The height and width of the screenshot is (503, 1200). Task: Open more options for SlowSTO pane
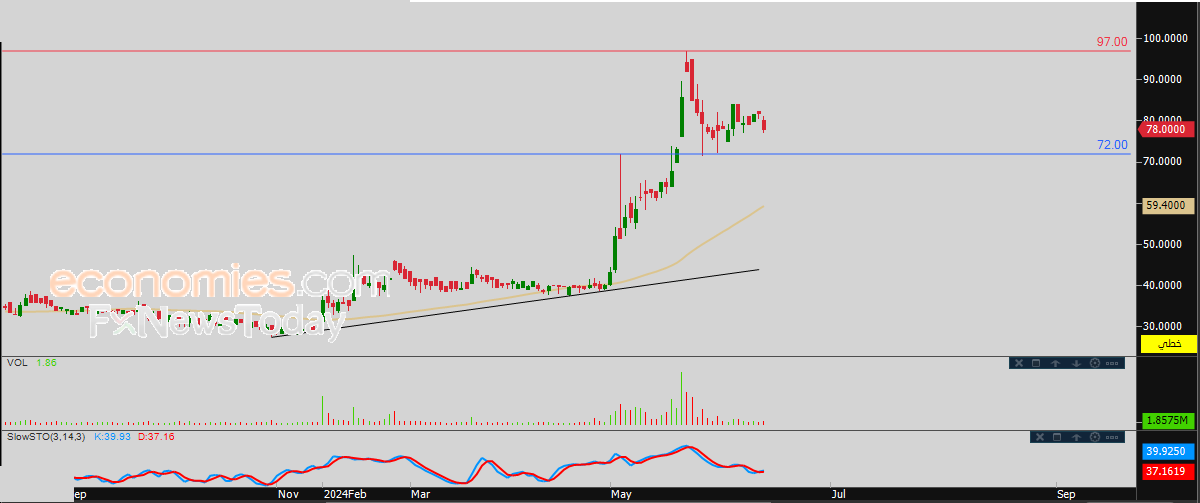pos(1112,437)
